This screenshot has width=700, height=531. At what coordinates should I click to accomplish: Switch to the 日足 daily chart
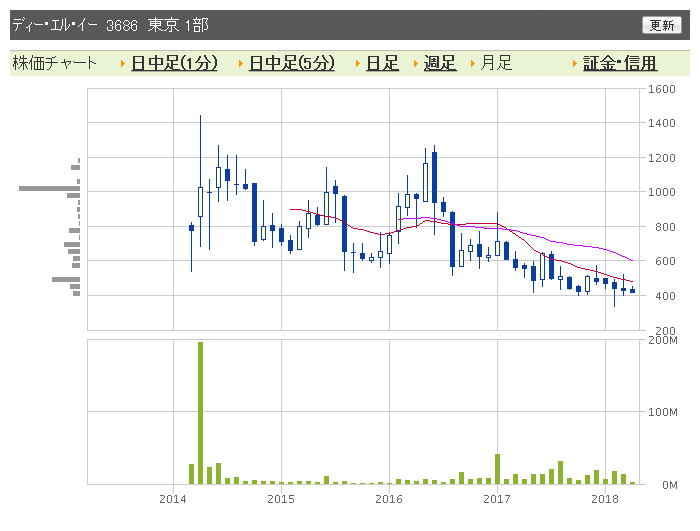tap(382, 63)
